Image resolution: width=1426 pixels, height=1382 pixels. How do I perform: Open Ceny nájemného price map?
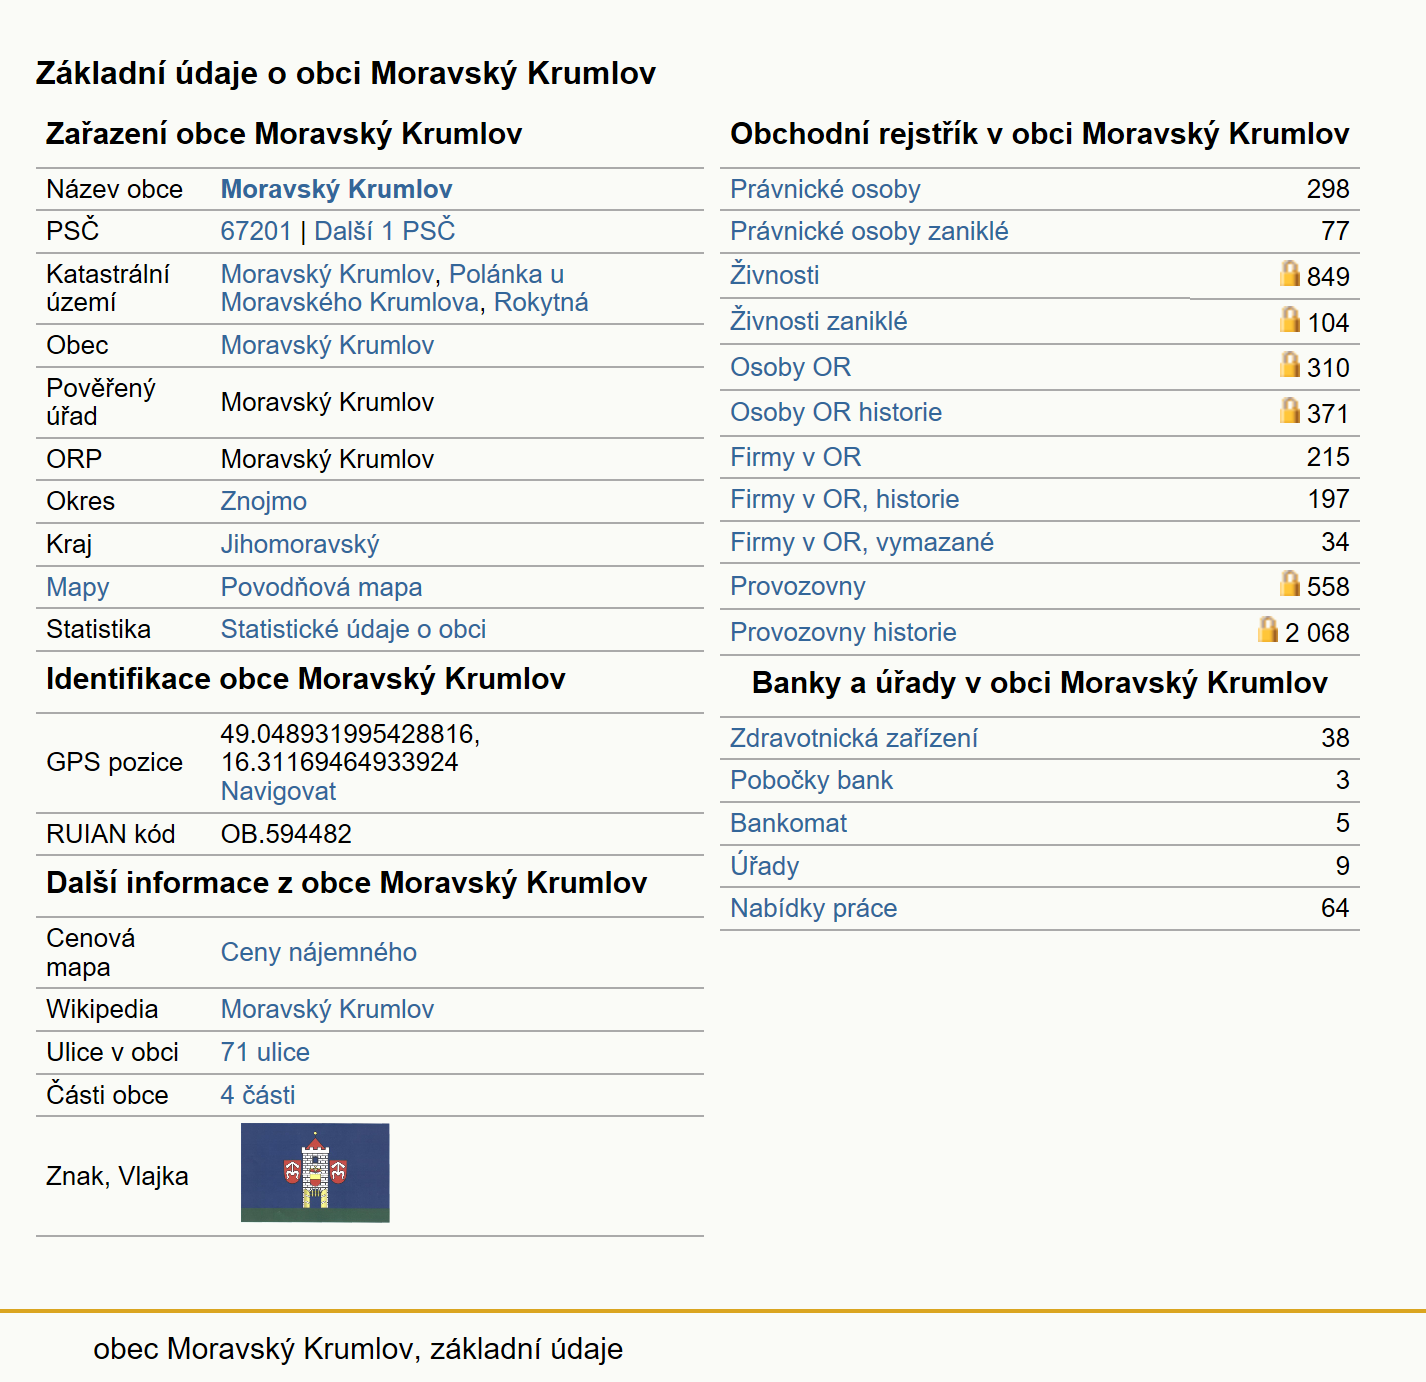[x=319, y=952]
